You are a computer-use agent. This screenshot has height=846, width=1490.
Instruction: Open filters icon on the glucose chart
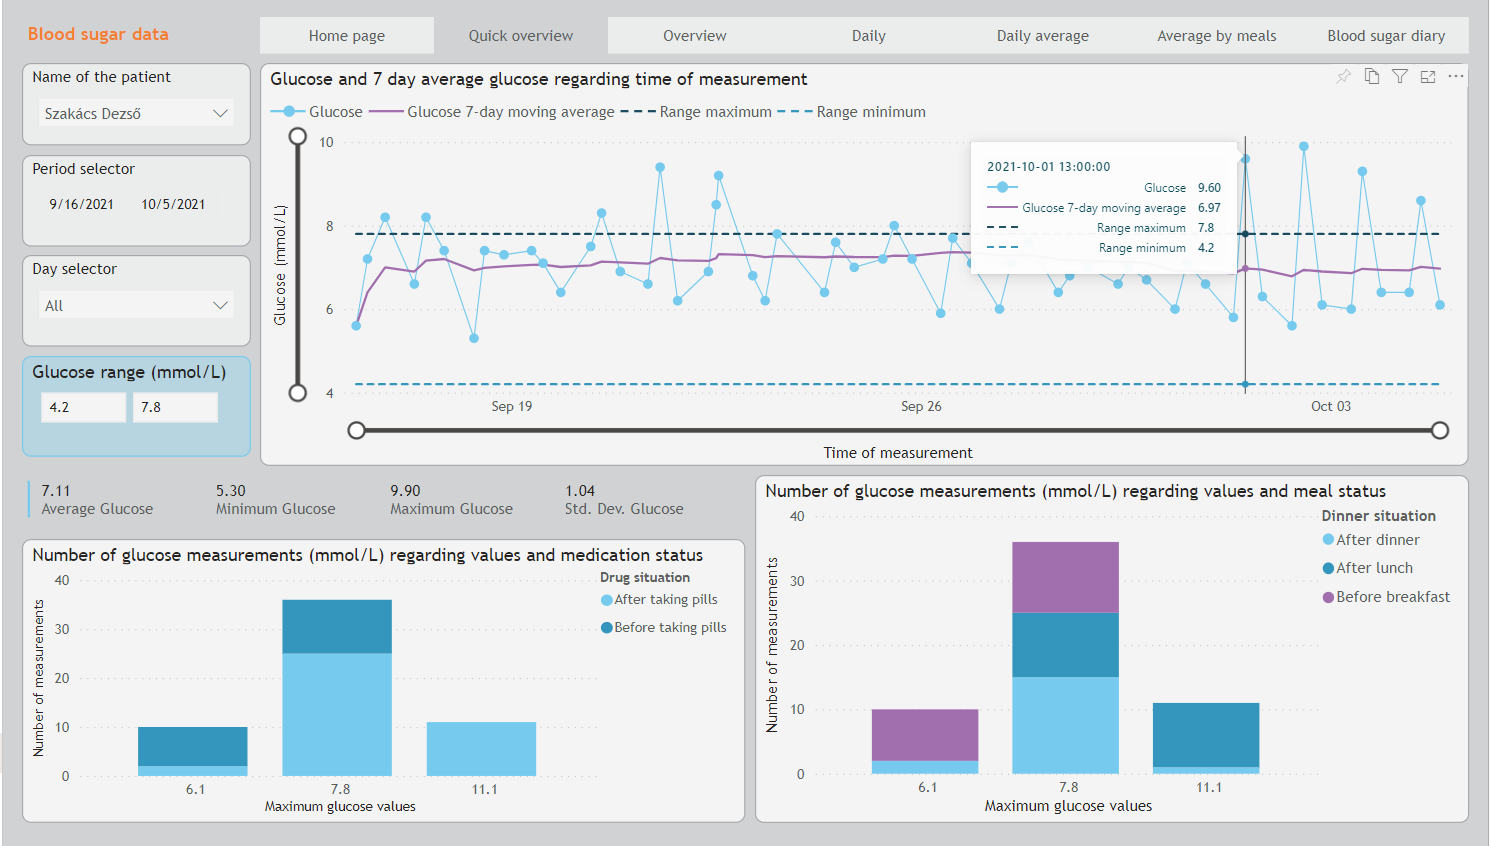click(x=1400, y=77)
